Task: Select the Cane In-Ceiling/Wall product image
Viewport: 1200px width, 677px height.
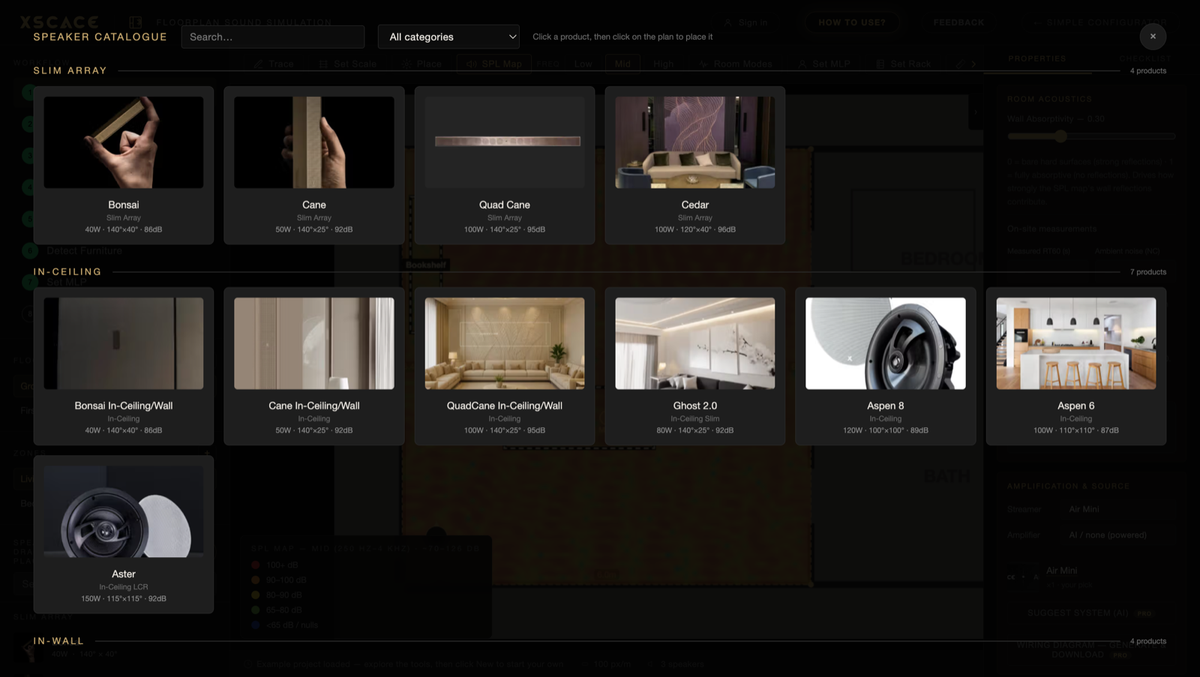Action: [x=314, y=343]
